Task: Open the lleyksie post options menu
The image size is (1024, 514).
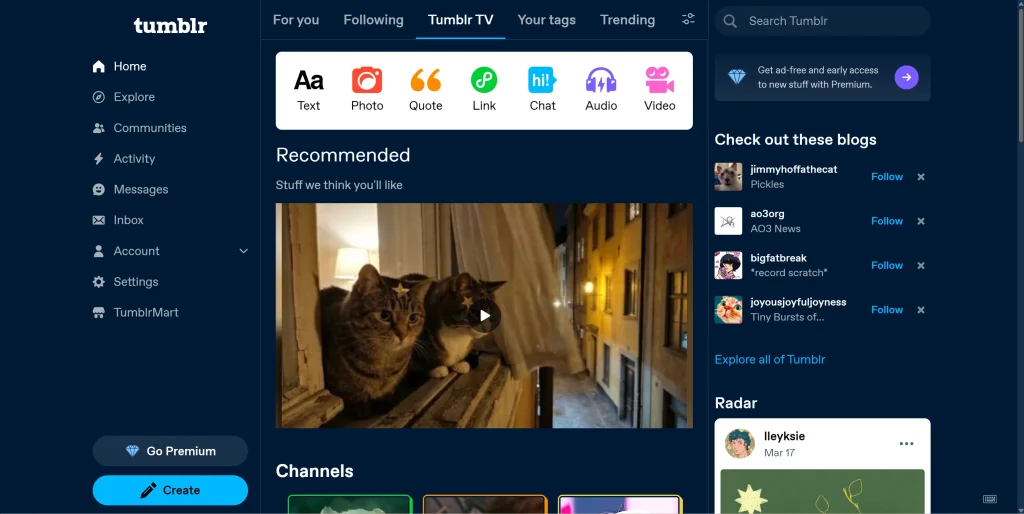Action: click(x=906, y=444)
